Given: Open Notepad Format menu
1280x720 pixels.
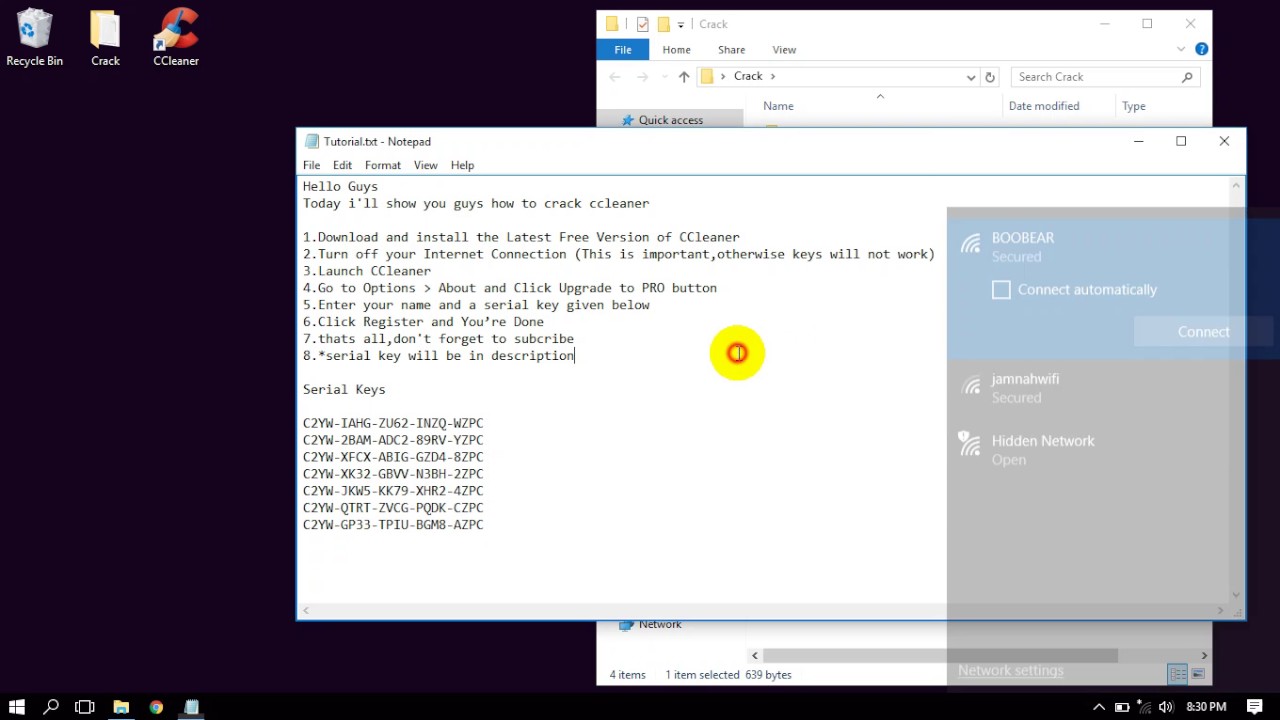Looking at the screenshot, I should pyautogui.click(x=383, y=165).
